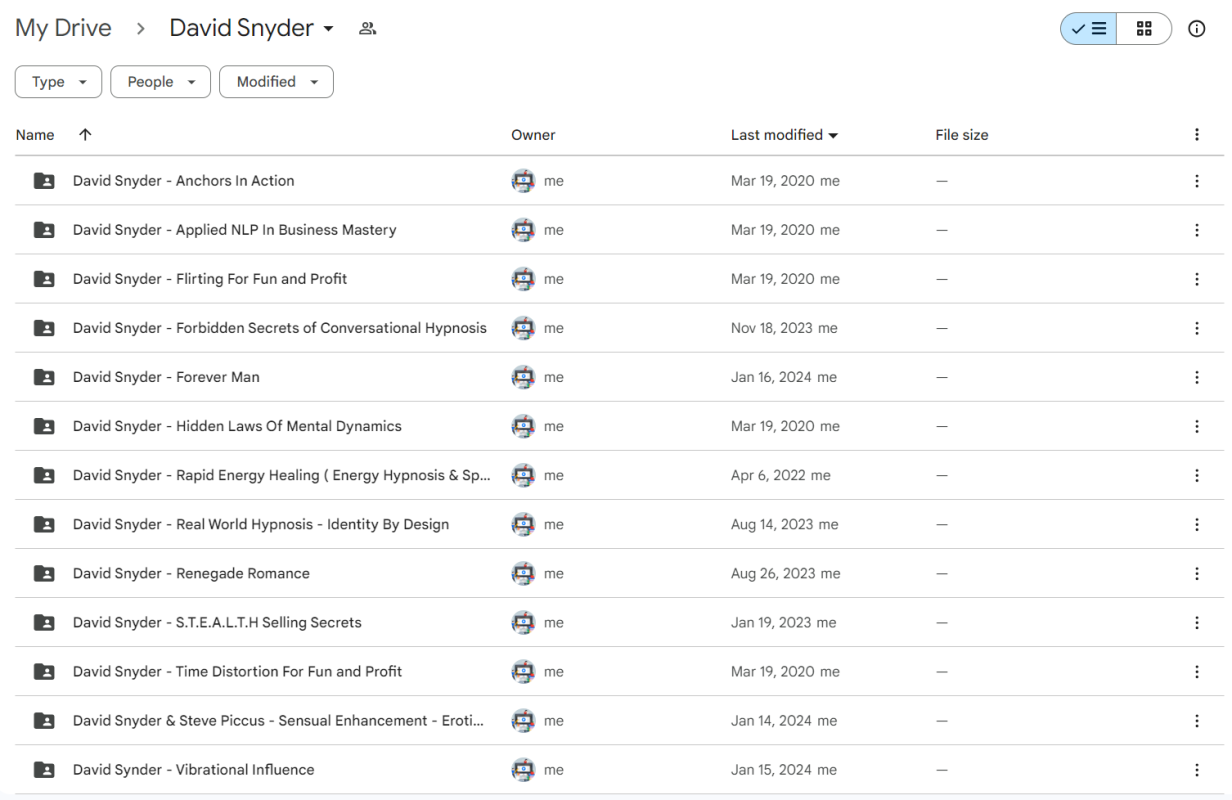Click the Last modified column header
This screenshot has width=1232, height=800.
coord(777,134)
